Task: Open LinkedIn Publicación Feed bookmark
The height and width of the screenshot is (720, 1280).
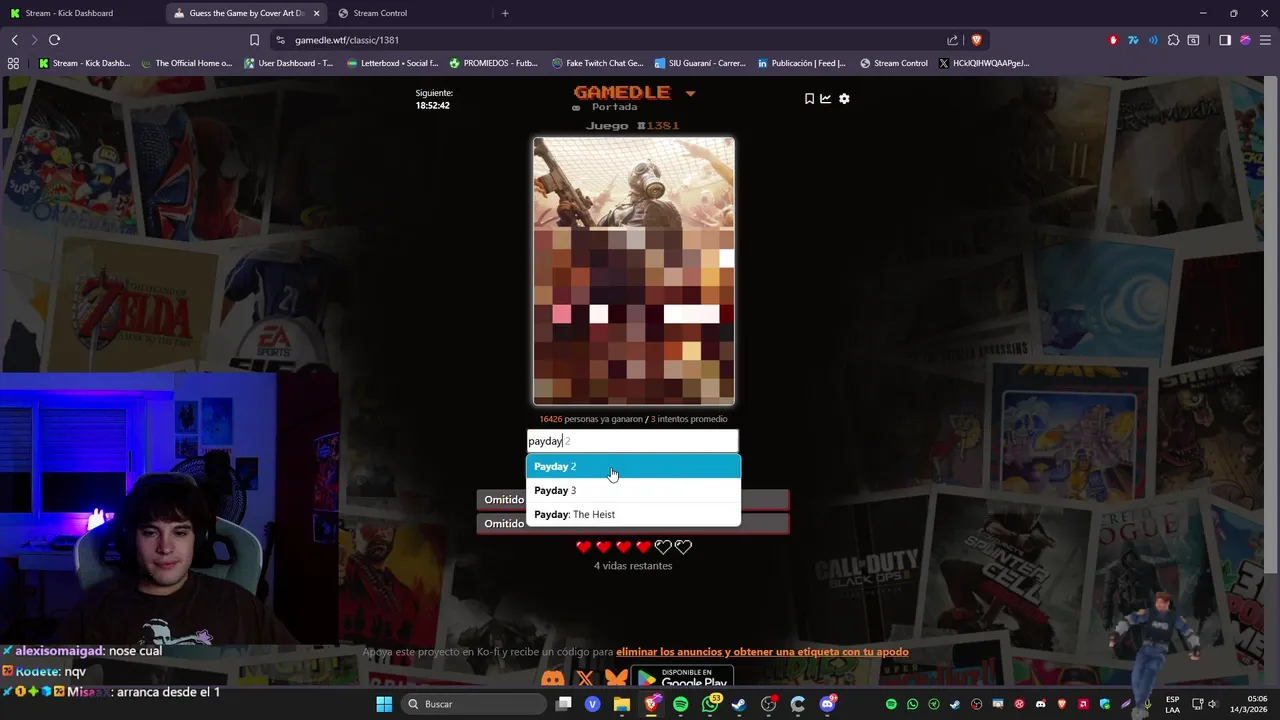Action: pyautogui.click(x=801, y=63)
